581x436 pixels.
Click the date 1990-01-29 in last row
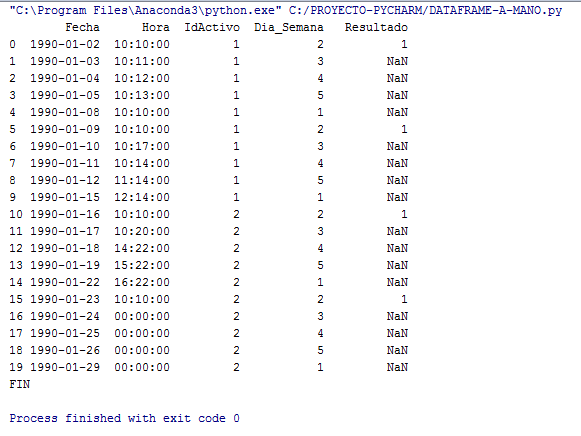click(x=65, y=367)
